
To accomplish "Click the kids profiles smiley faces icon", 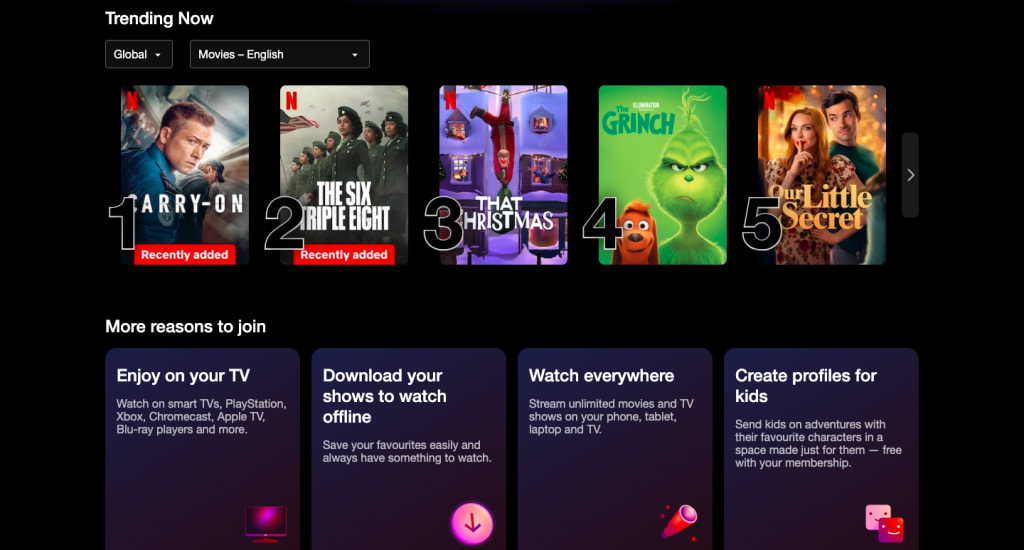I will [x=885, y=523].
